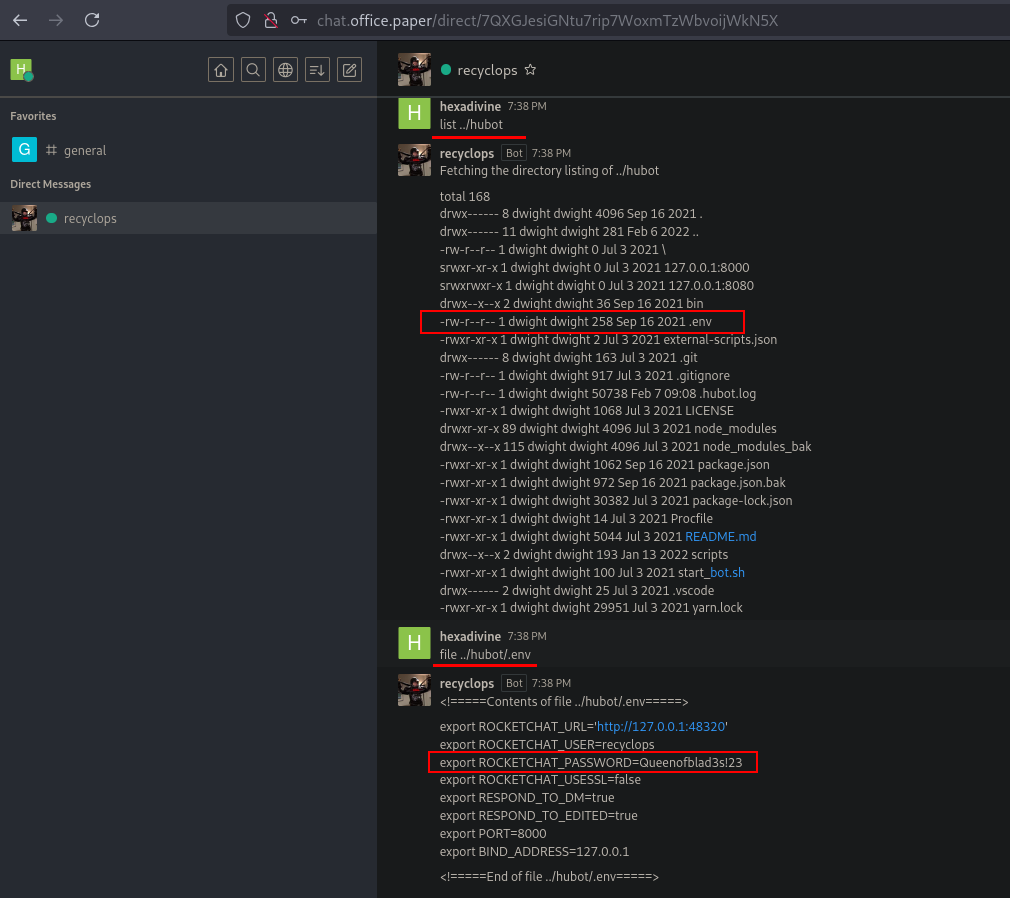The height and width of the screenshot is (898, 1010).
Task: Go forward with the browser forward arrow
Action: (56, 20)
